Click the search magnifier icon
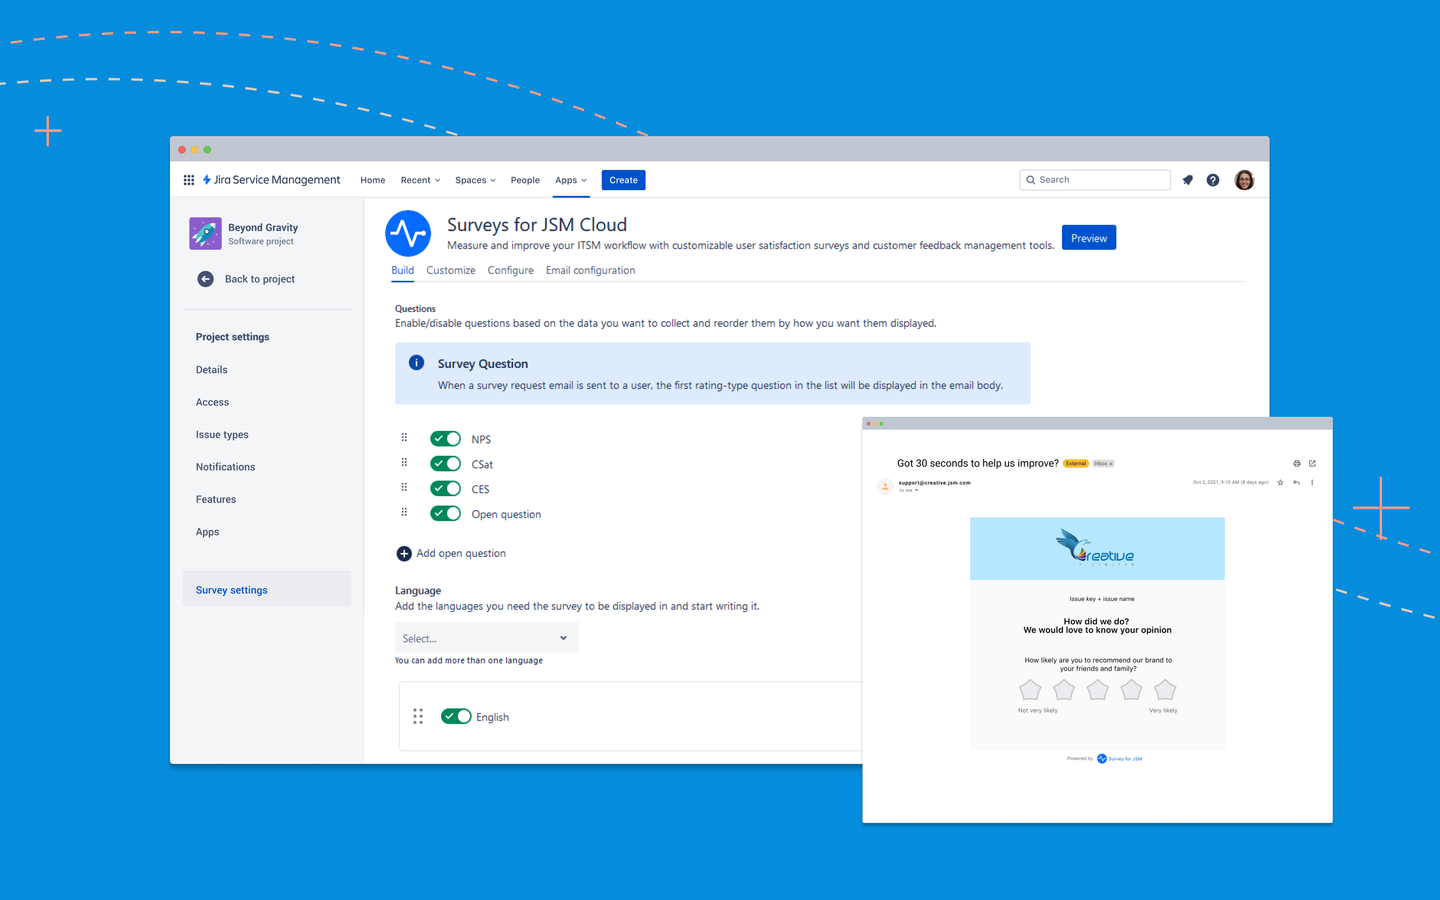 click(1030, 180)
